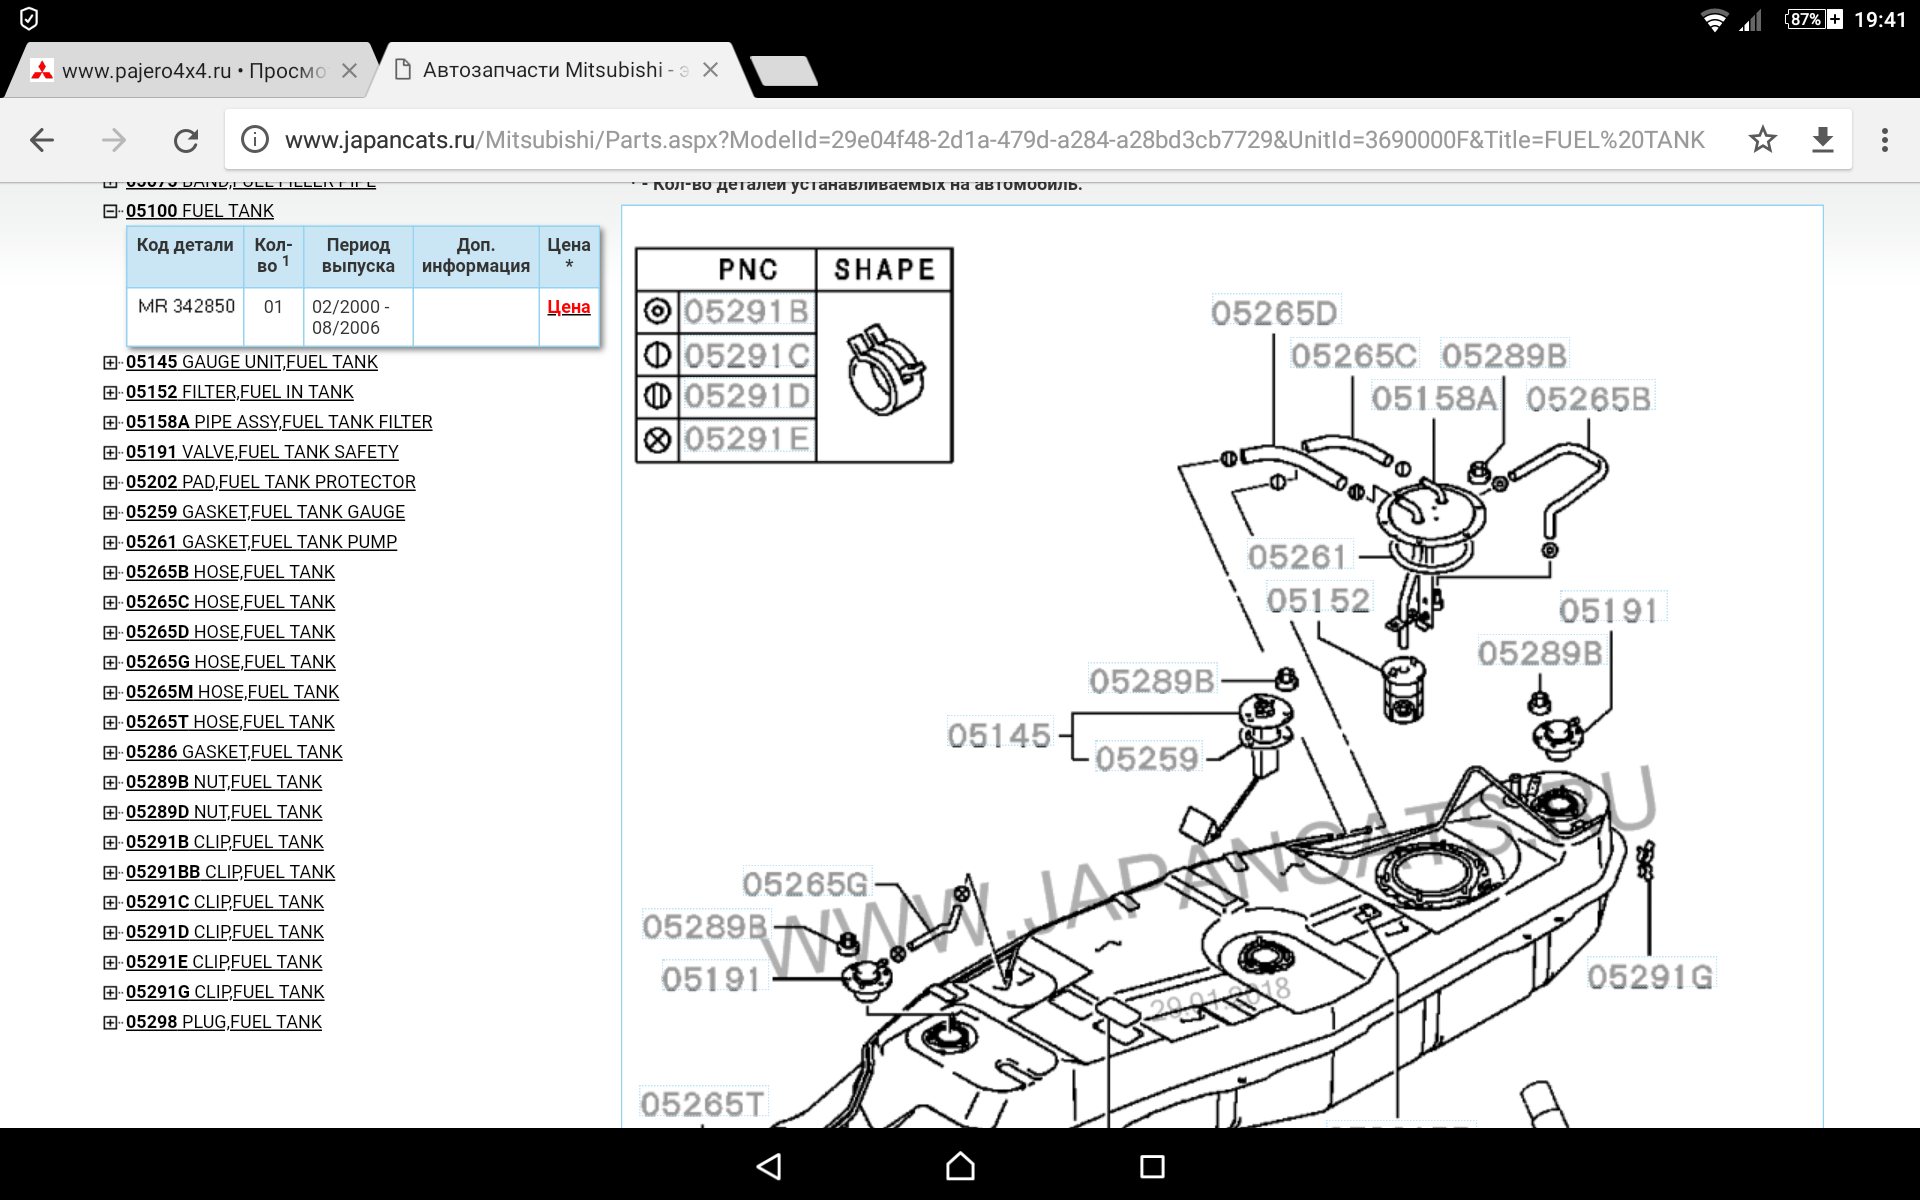Click the browser back arrow
The height and width of the screenshot is (1200, 1920).
42,140
